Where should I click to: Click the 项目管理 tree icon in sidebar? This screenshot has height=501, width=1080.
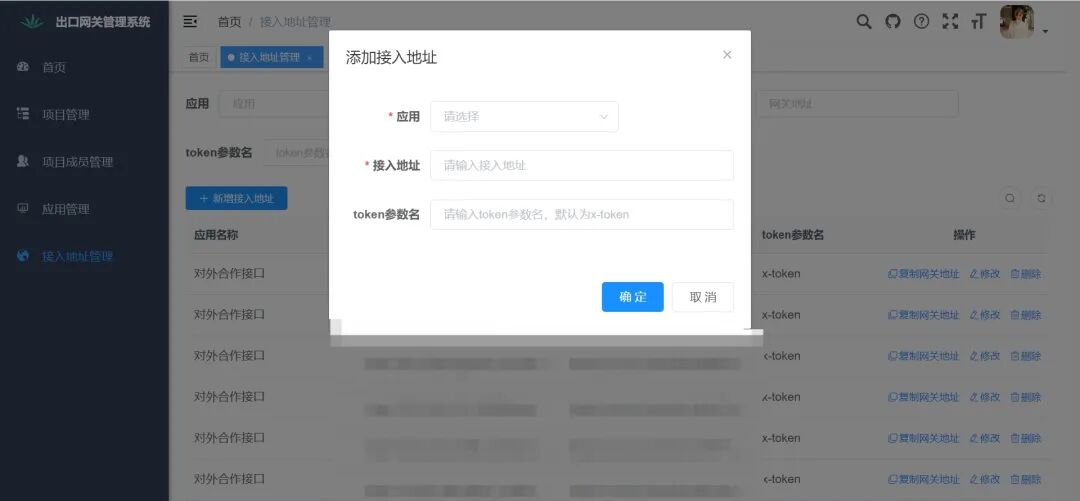[x=23, y=114]
